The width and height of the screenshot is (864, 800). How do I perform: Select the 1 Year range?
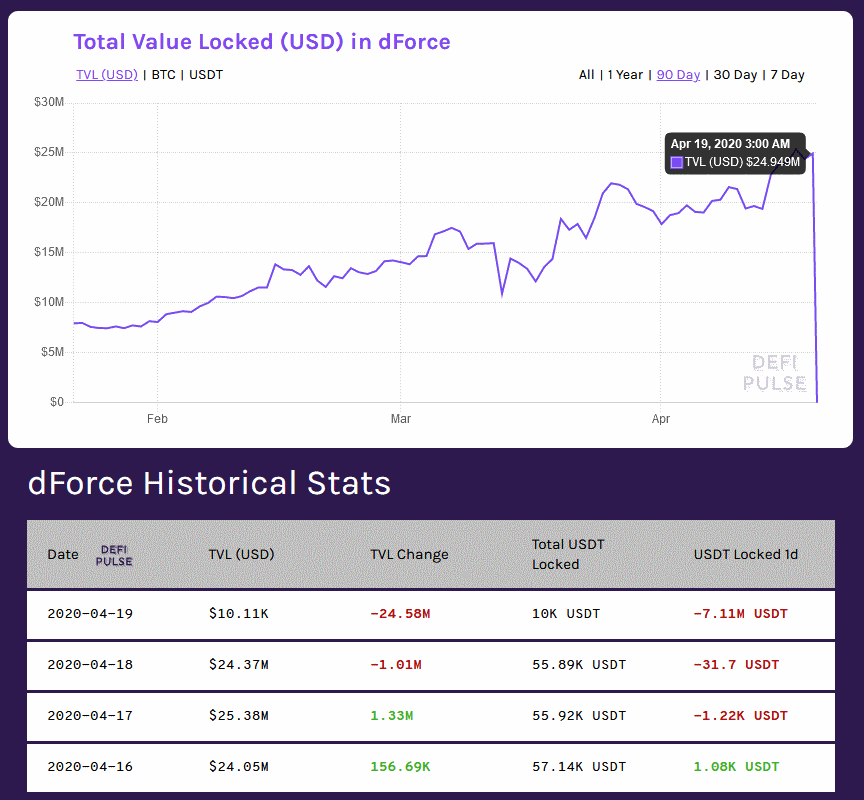click(625, 74)
